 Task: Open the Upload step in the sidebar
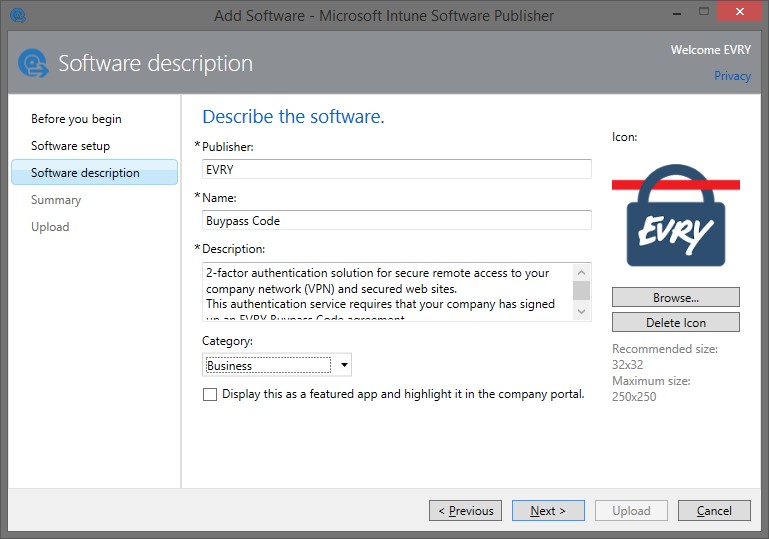pos(50,227)
